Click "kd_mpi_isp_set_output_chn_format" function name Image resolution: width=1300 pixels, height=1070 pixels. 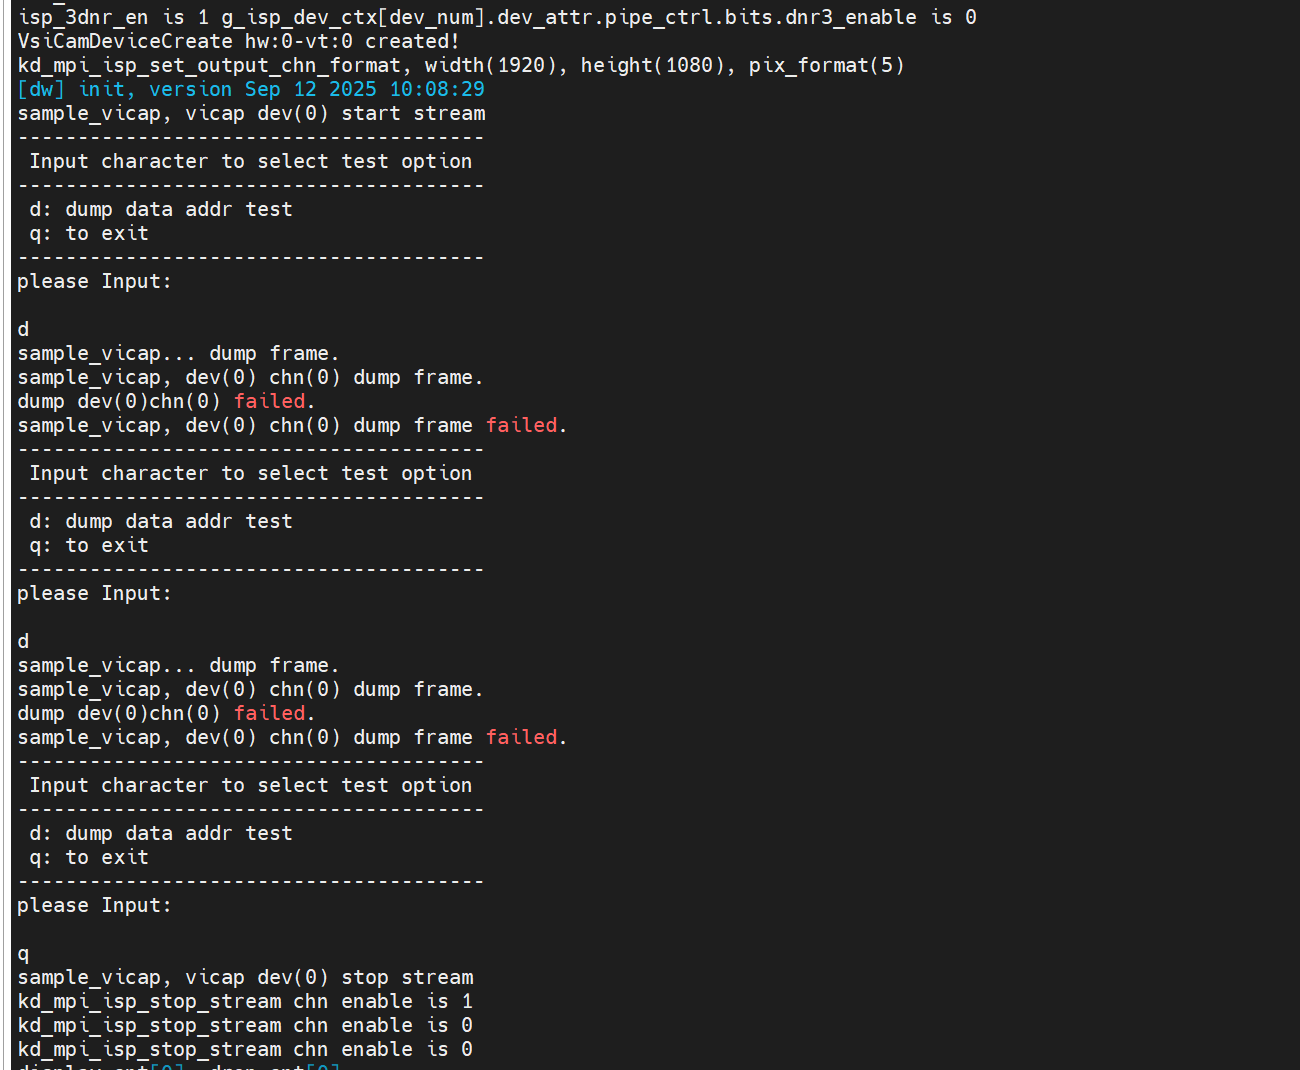(209, 65)
